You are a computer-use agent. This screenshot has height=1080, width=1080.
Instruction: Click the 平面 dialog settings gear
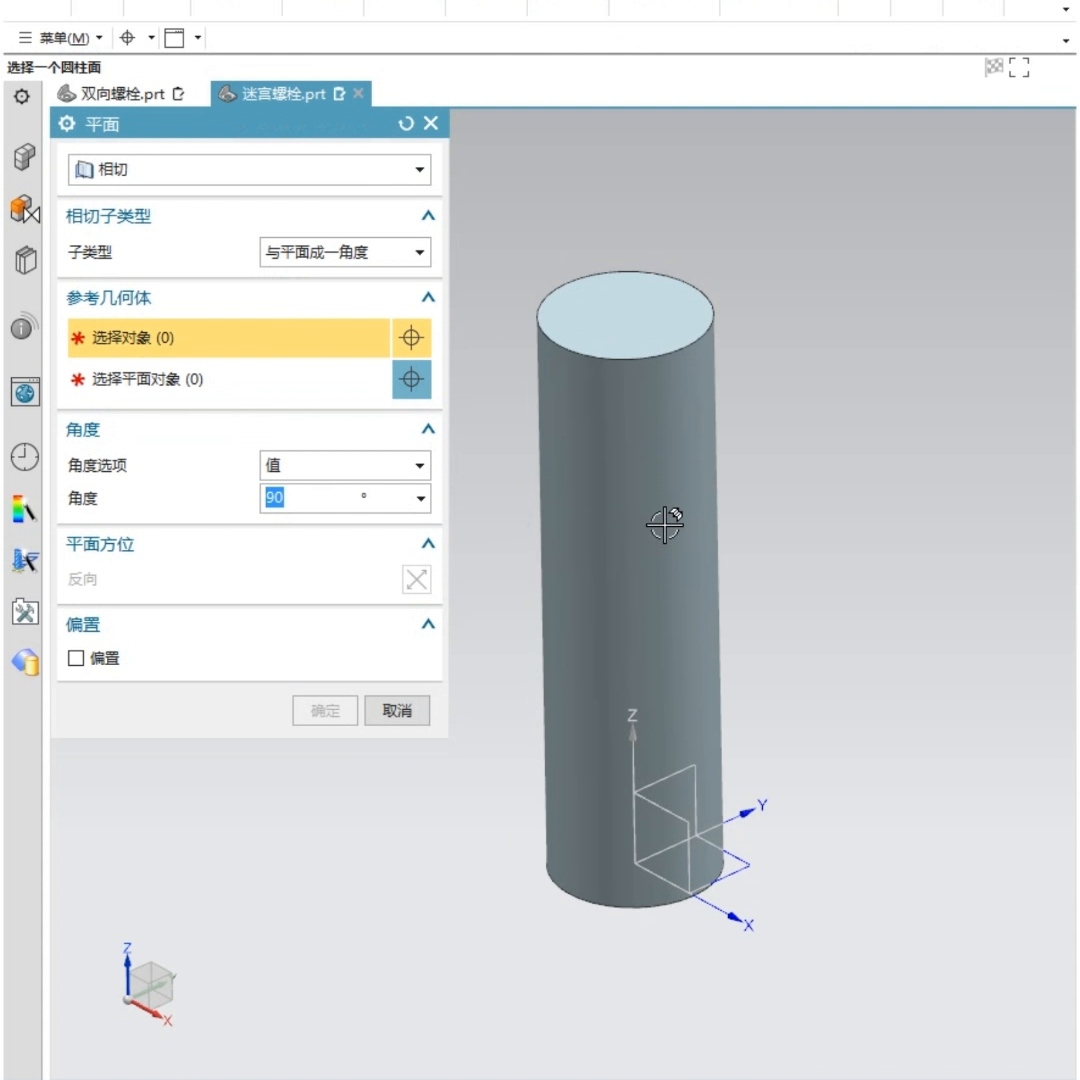[x=67, y=124]
